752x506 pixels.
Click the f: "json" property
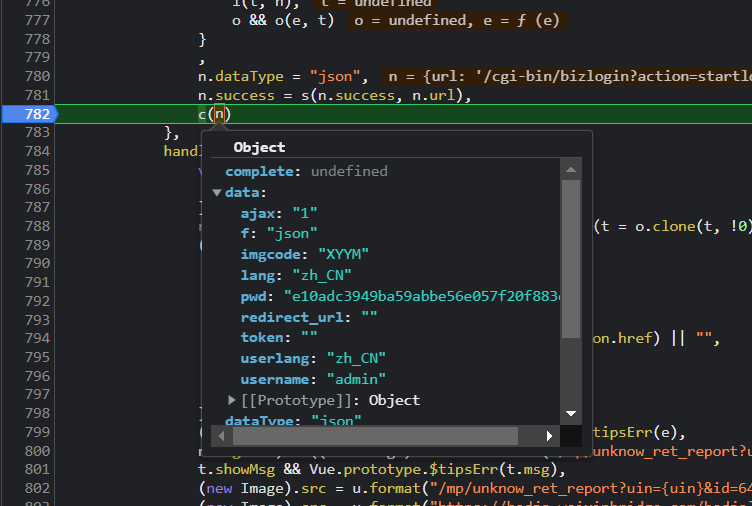pyautogui.click(x=279, y=234)
